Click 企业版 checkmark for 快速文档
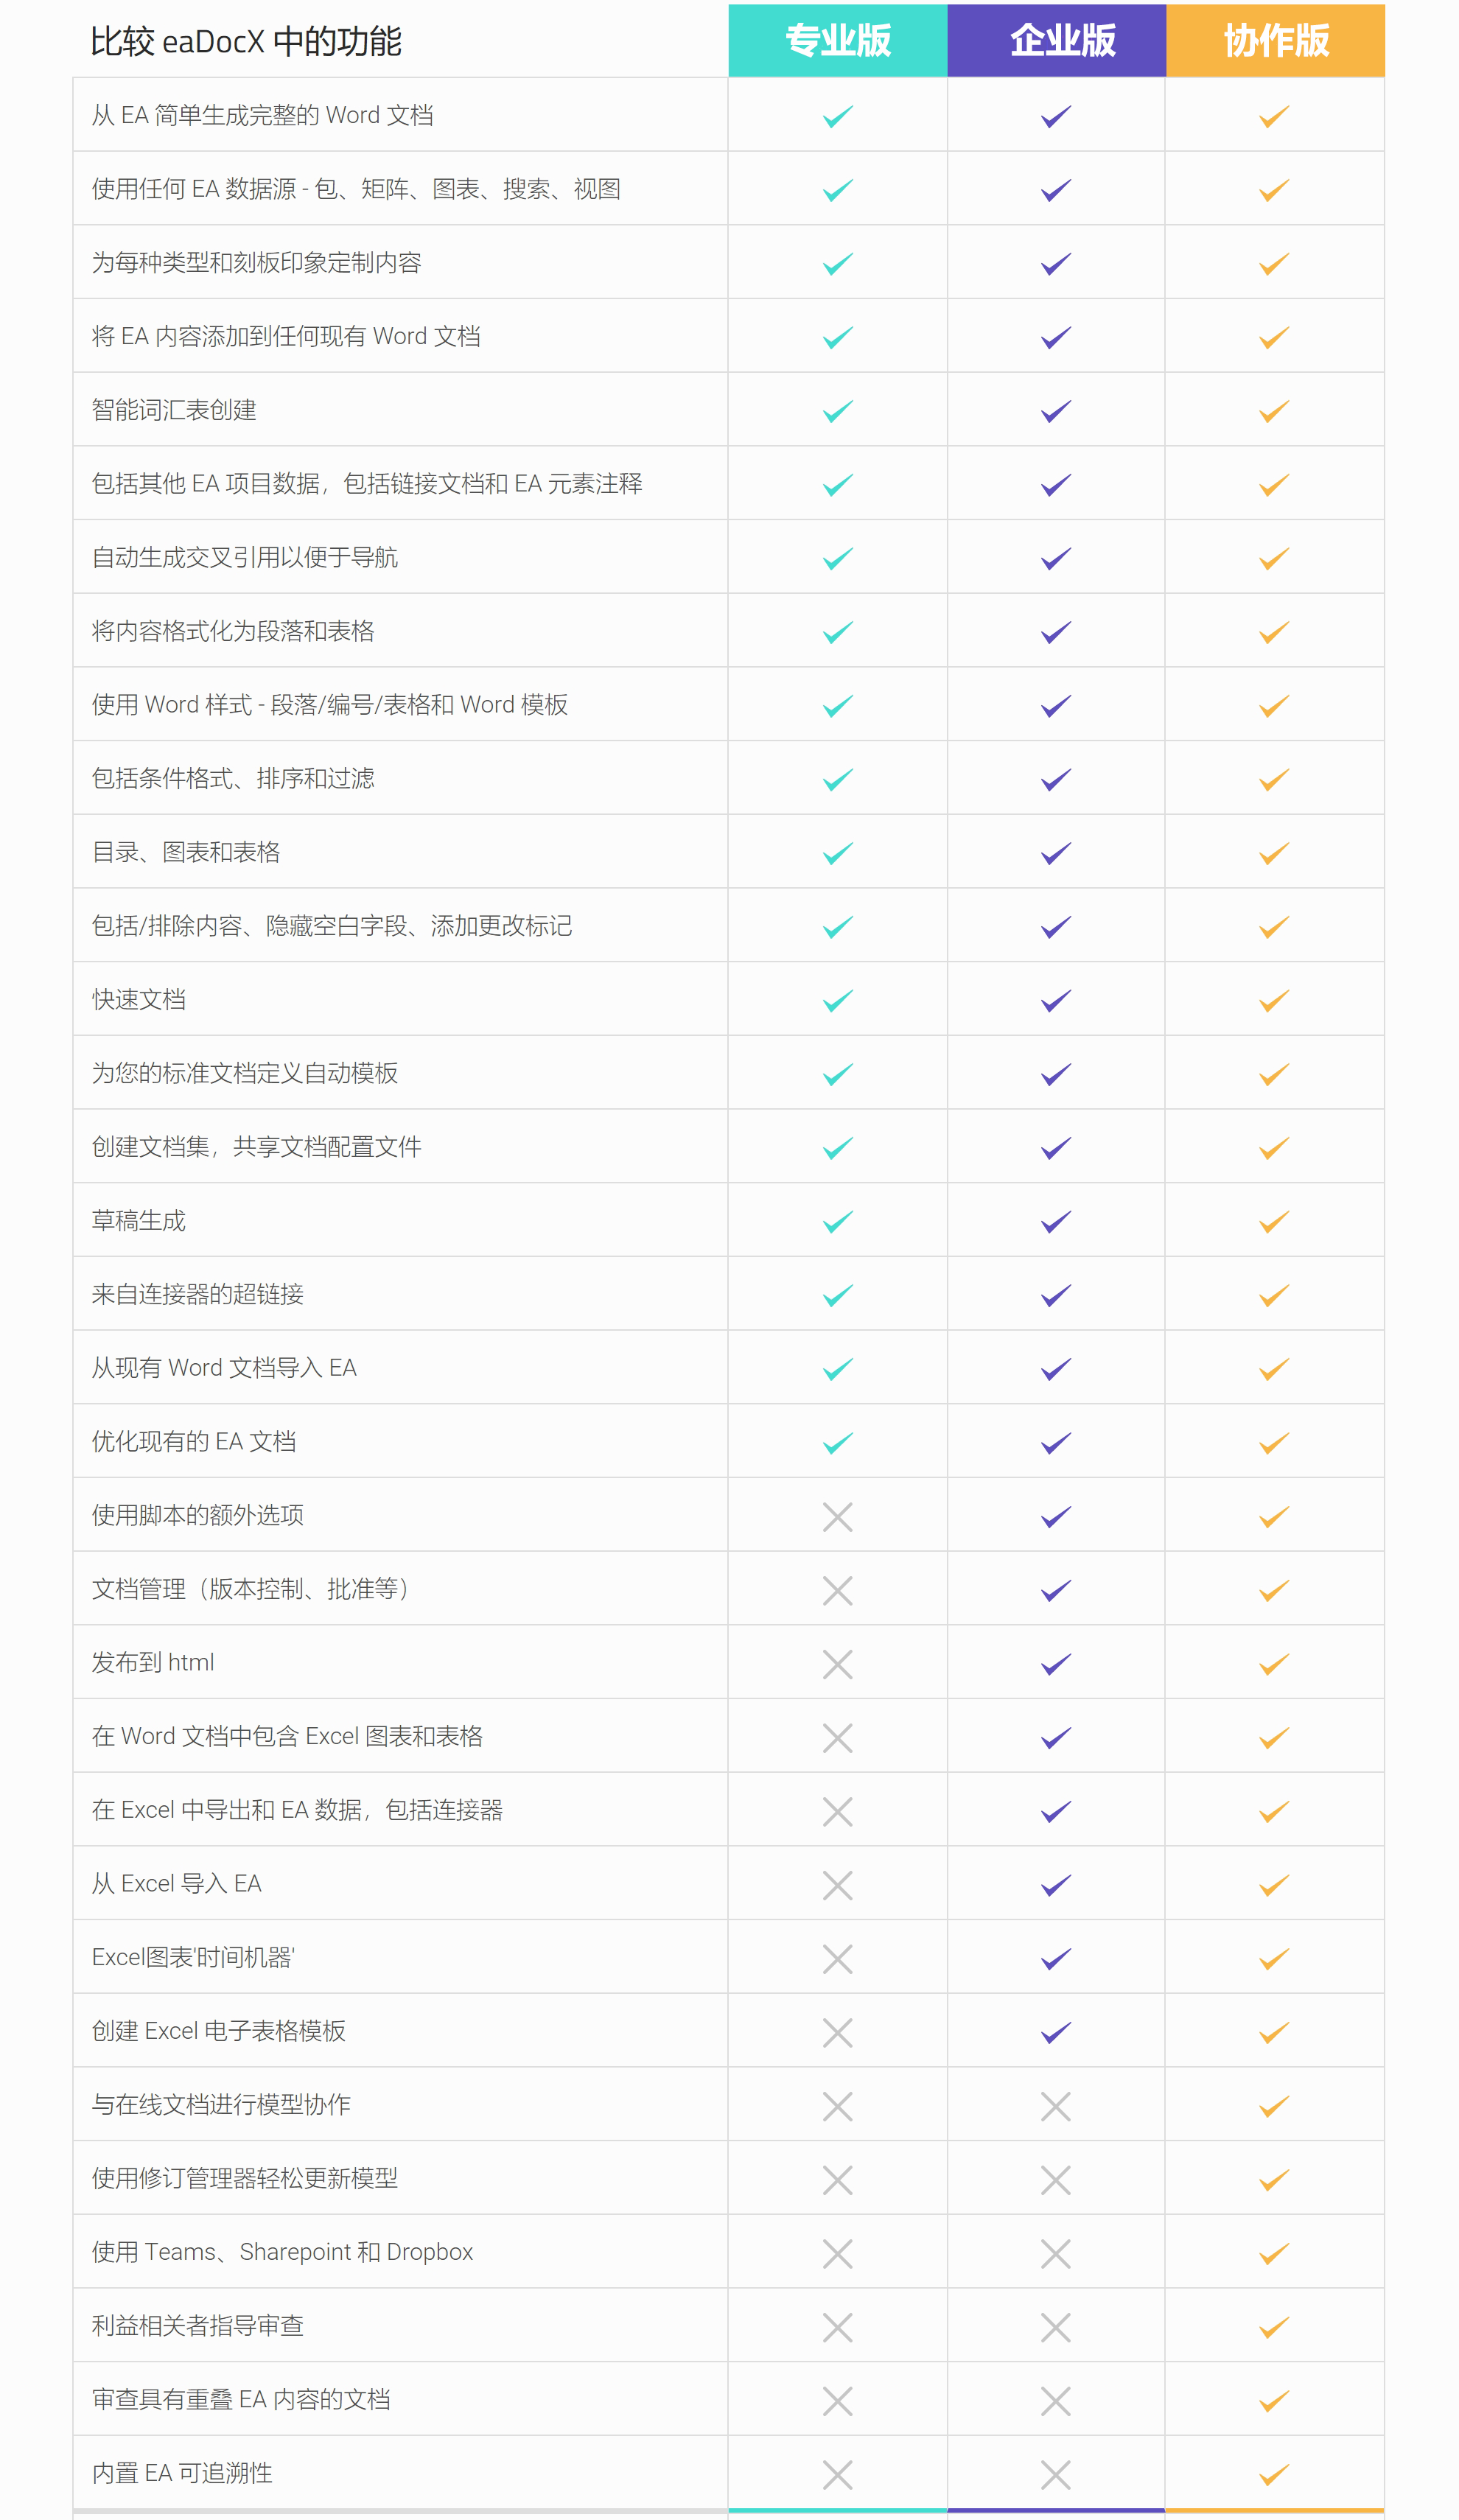1459x2520 pixels. [x=1056, y=1001]
